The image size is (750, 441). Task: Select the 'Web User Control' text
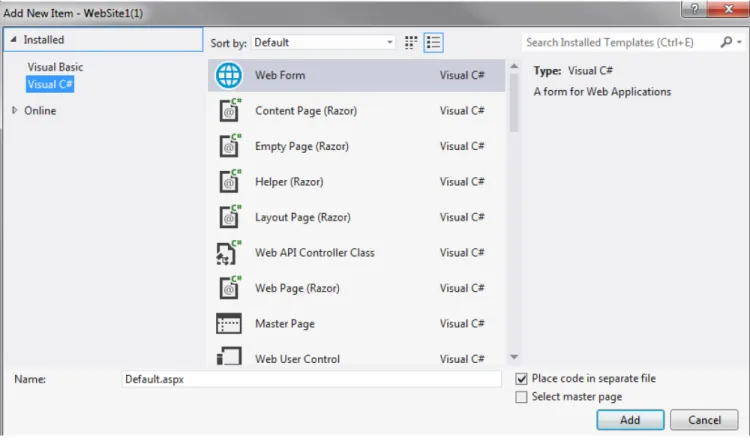pos(297,359)
